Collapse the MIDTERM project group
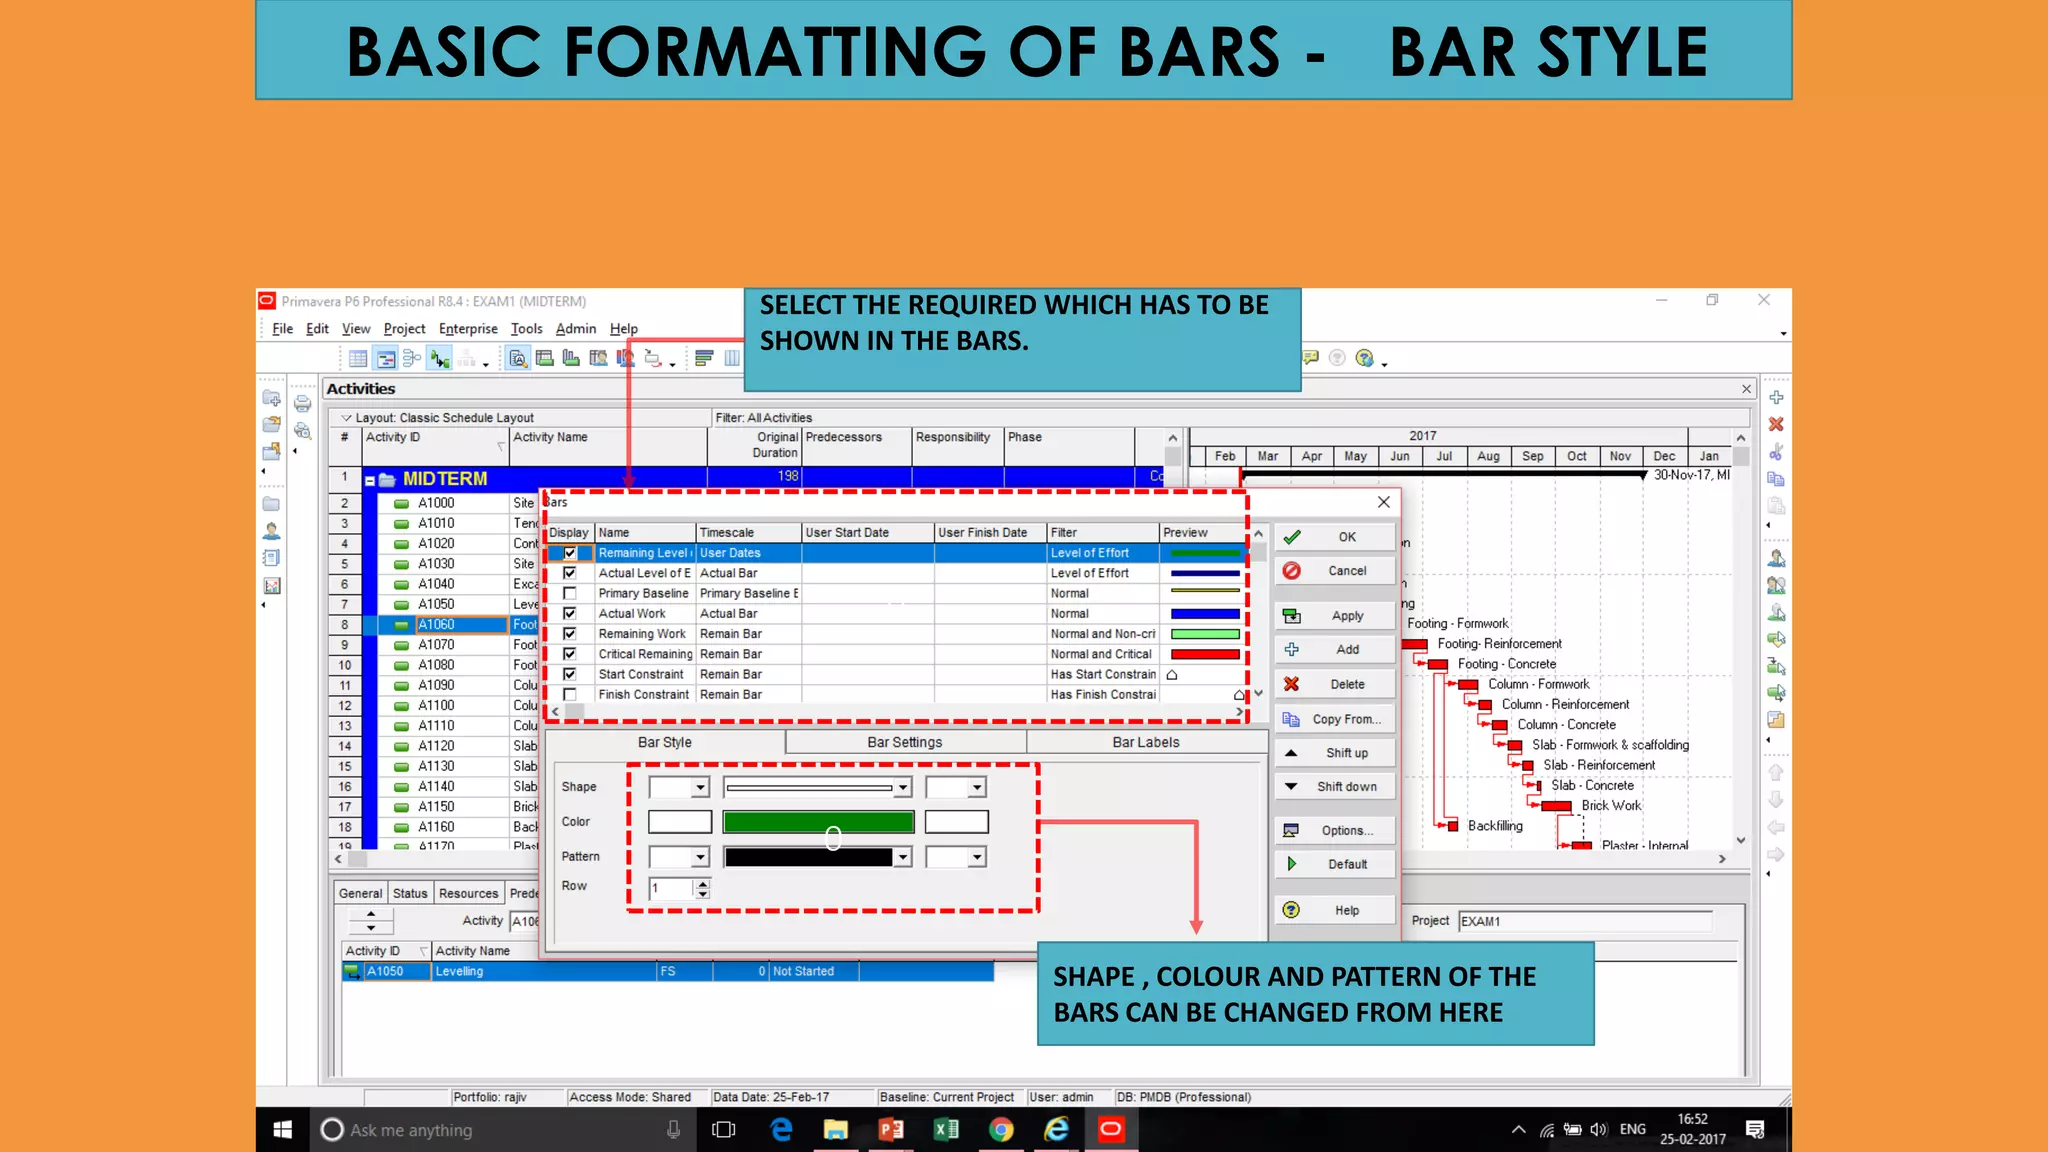2048x1152 pixels. tap(370, 480)
